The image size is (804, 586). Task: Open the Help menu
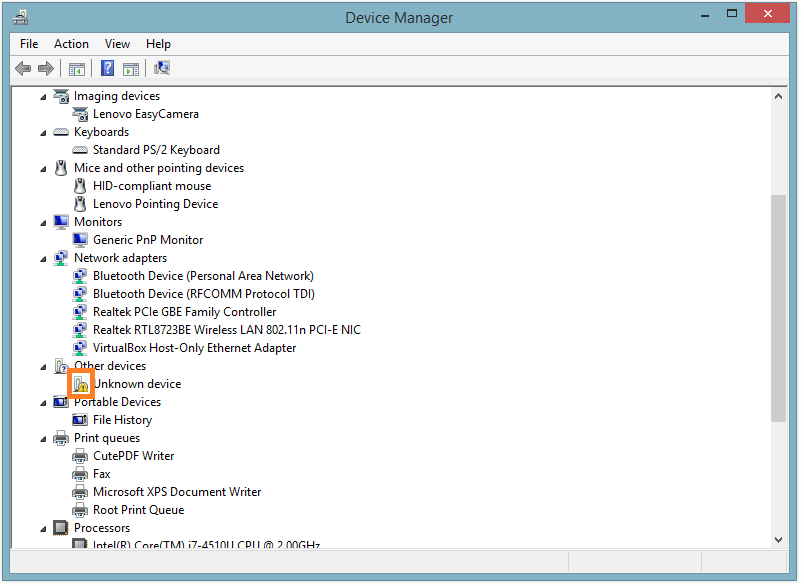tap(158, 44)
